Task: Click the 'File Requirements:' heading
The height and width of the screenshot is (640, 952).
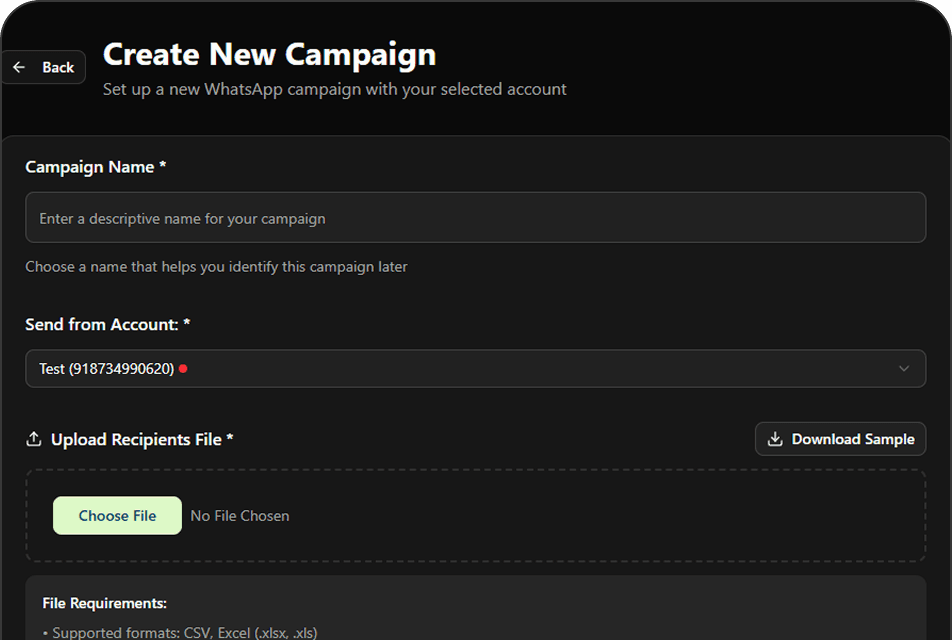Action: 104,603
